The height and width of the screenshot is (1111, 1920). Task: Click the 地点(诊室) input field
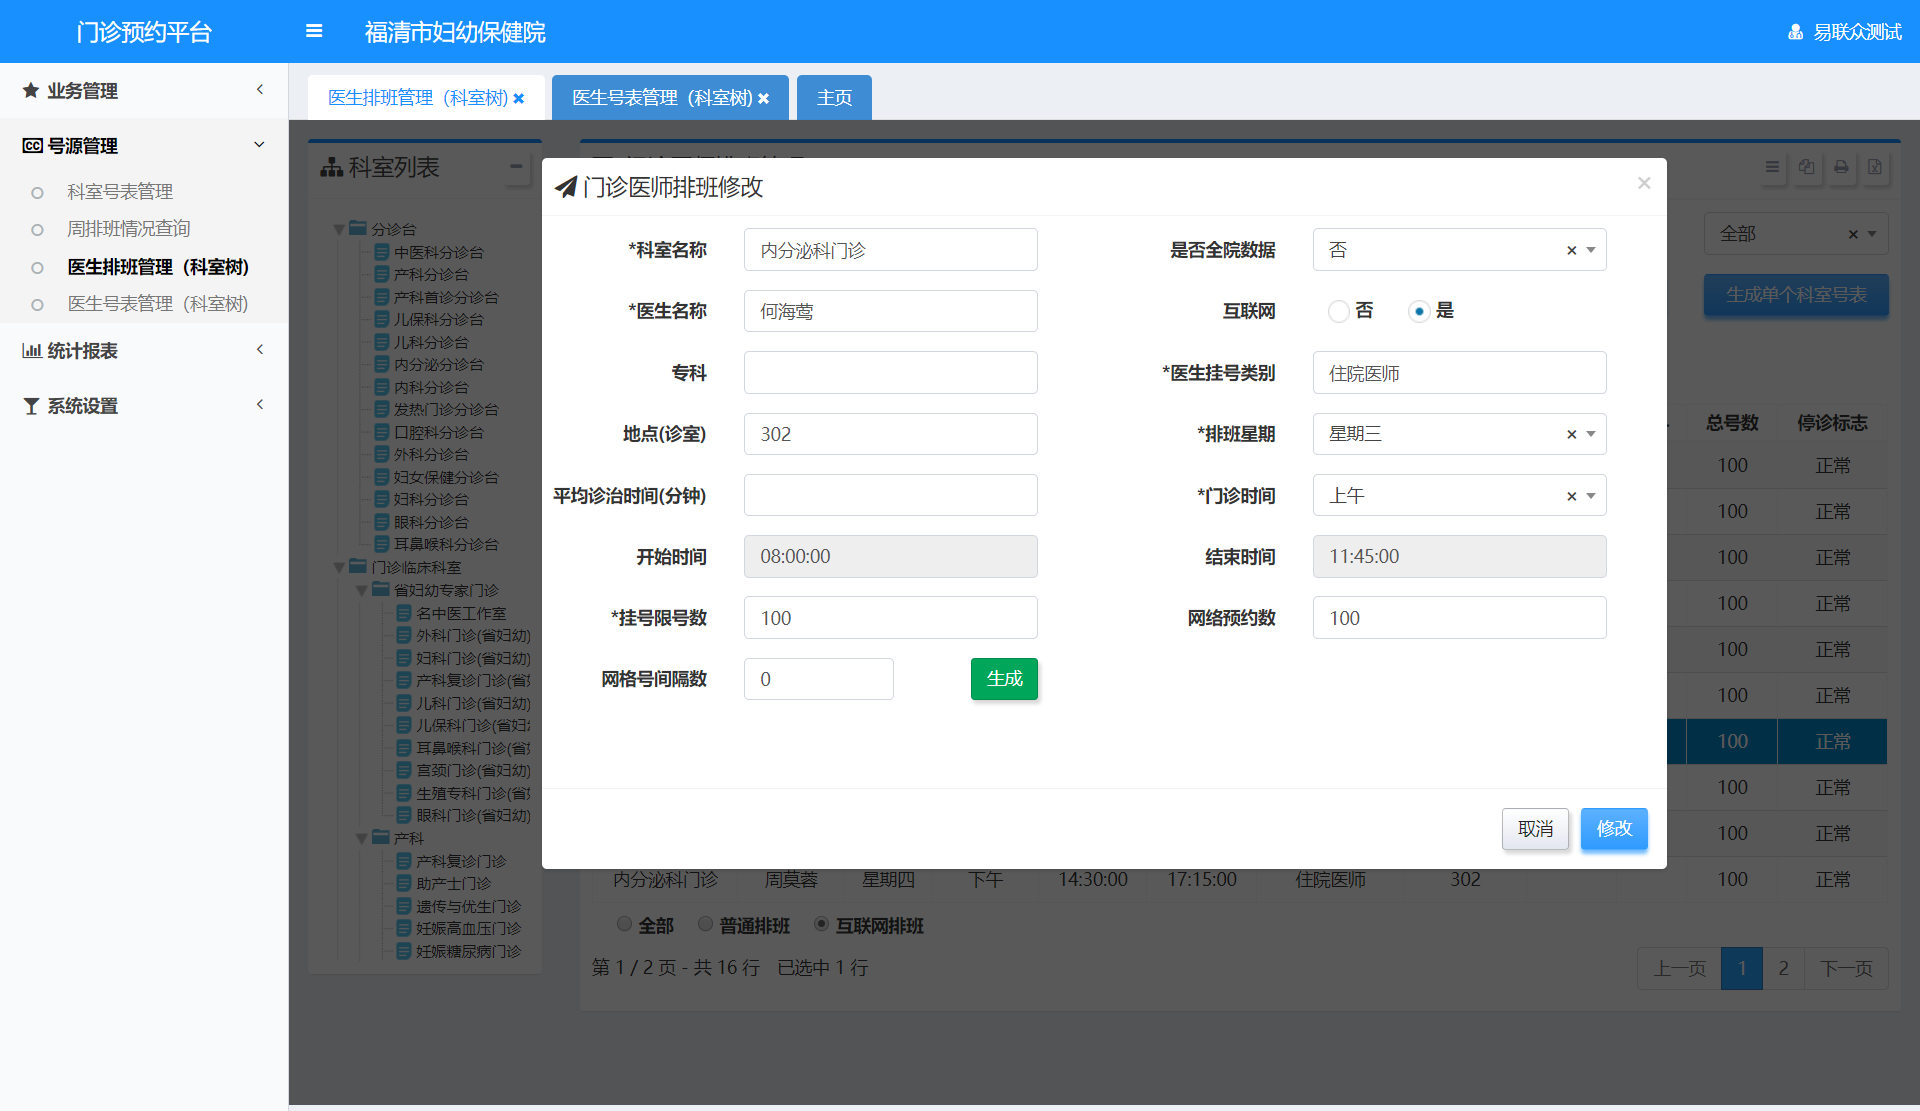point(890,434)
